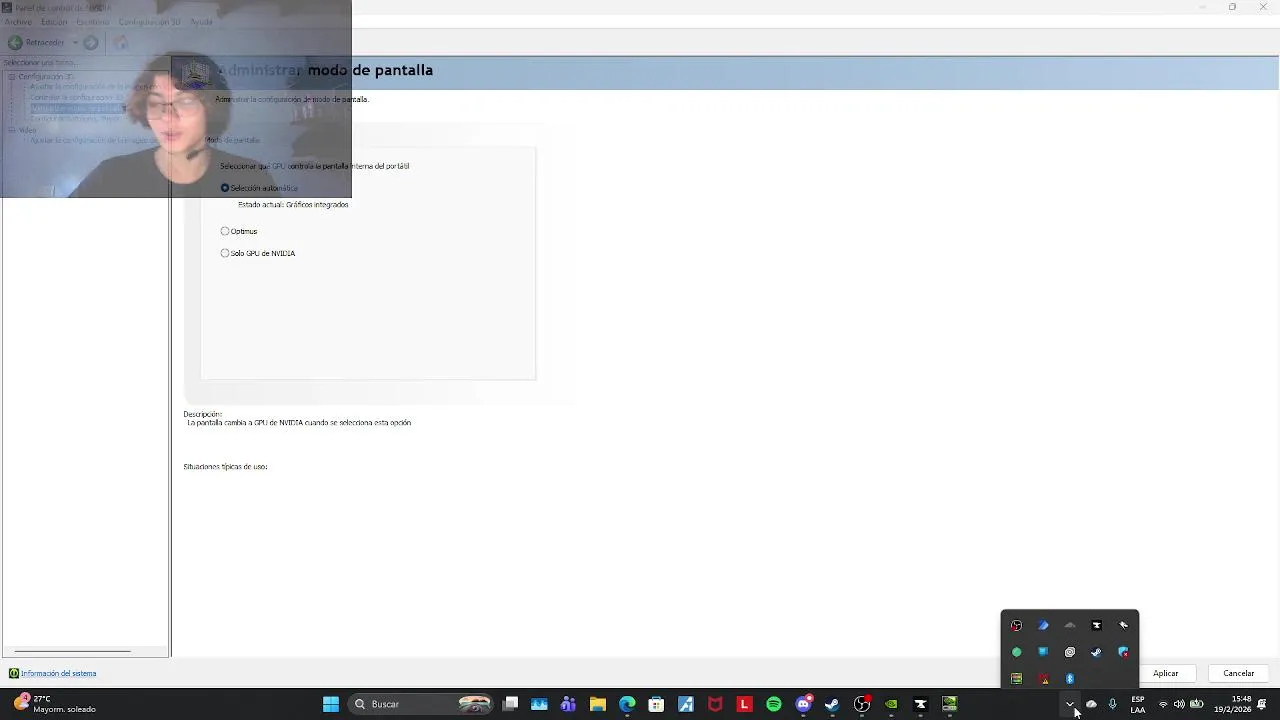Click the Bluetooth icon in tray overflow
1280x720 pixels.
click(1070, 678)
